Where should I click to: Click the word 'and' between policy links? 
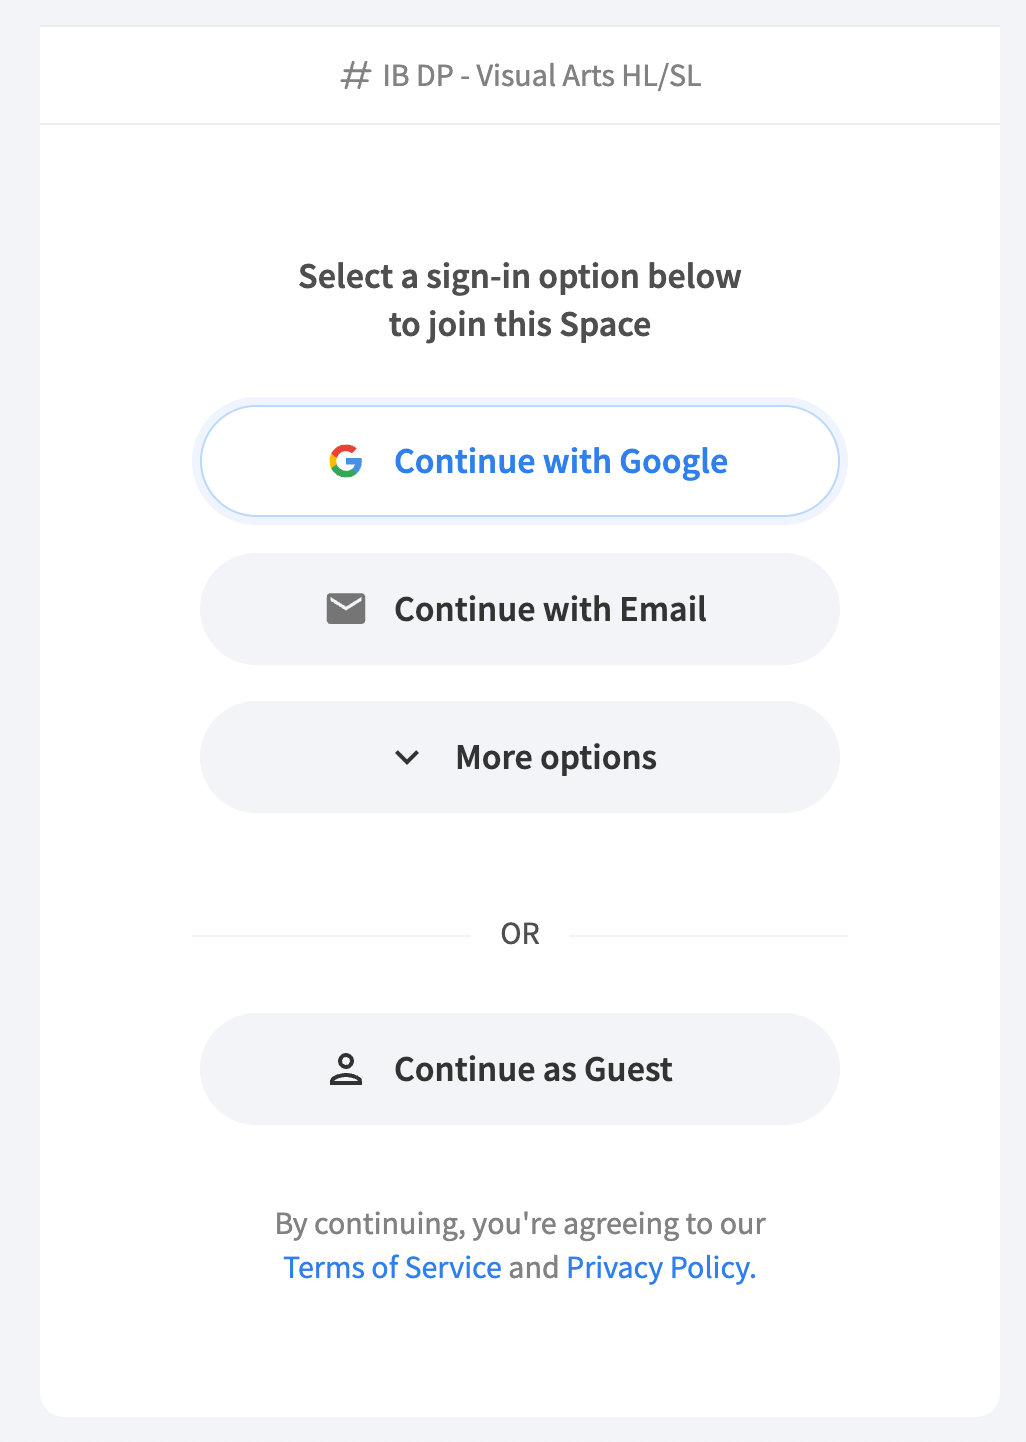click(x=534, y=1267)
